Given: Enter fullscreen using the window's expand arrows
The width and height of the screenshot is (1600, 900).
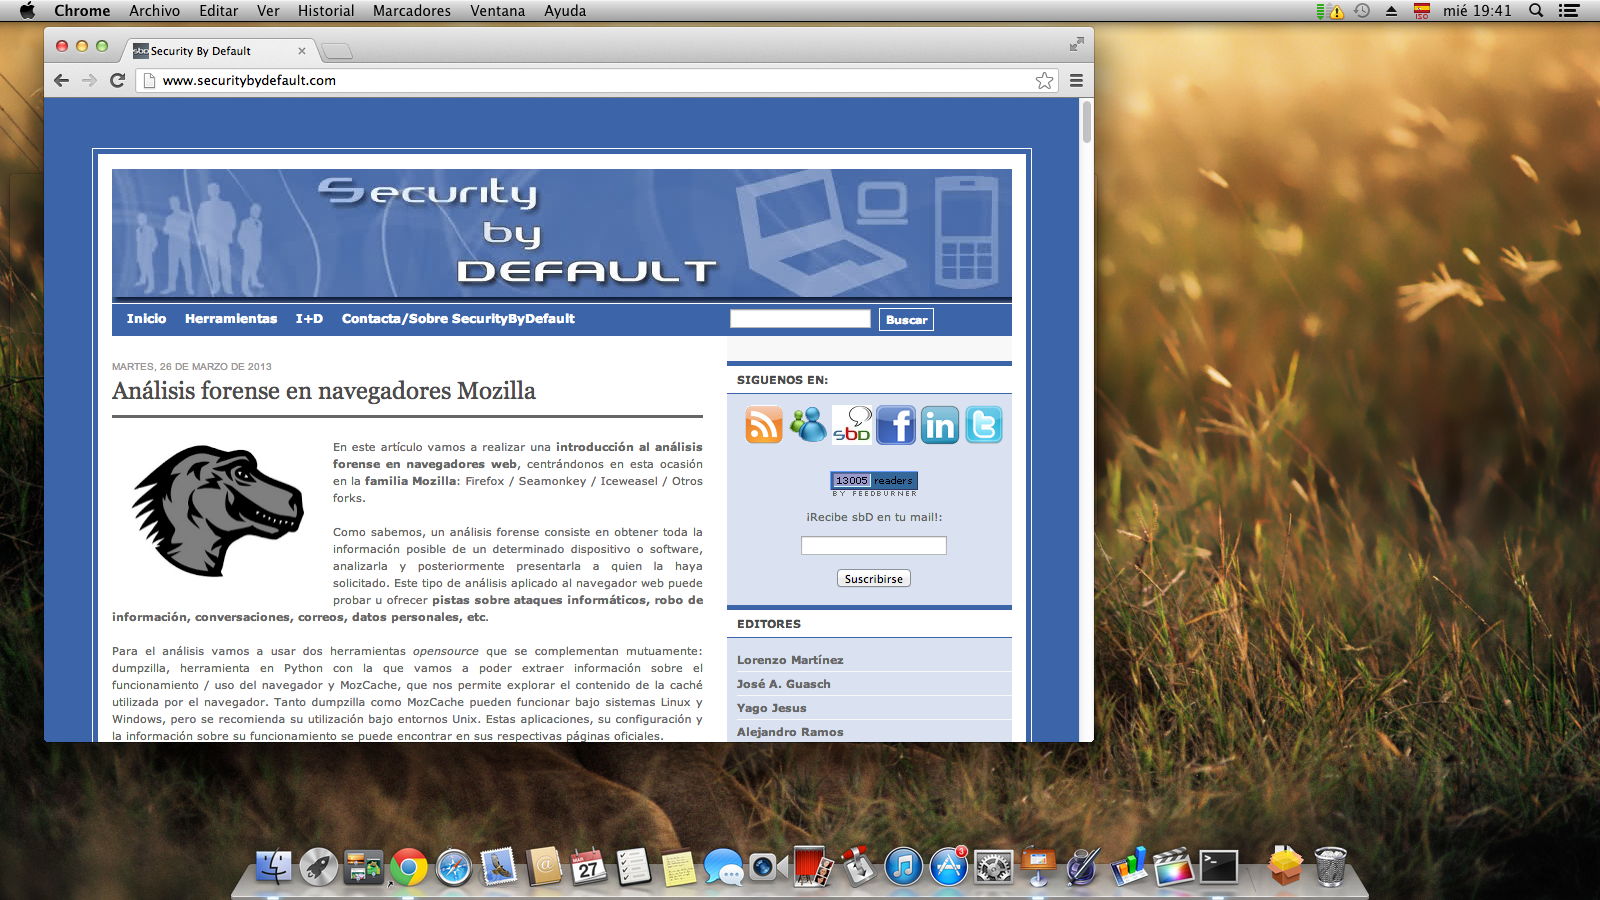Looking at the screenshot, I should (1076, 44).
